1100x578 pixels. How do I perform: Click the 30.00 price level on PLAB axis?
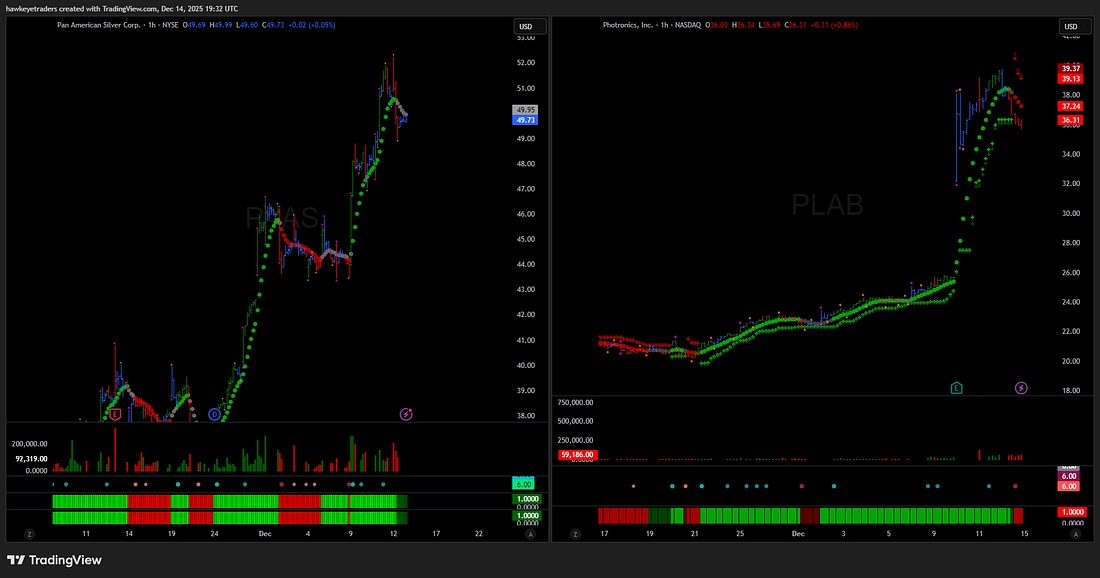[1071, 214]
